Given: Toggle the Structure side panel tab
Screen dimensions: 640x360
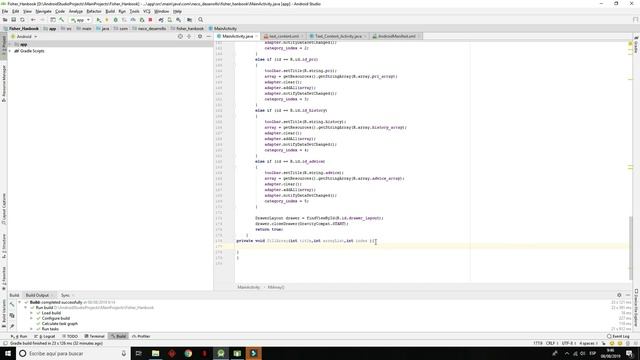Looking at the screenshot, I should [x=4, y=247].
